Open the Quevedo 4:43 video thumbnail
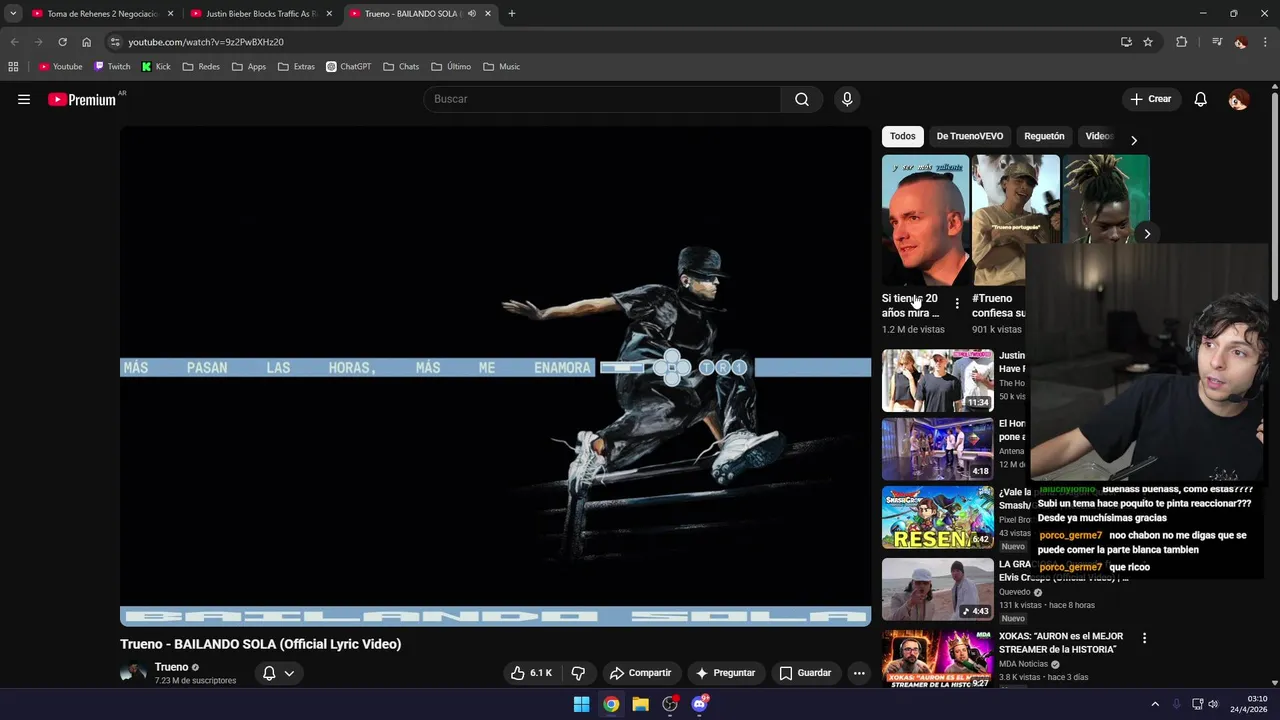This screenshot has width=1280, height=720. pos(938,590)
